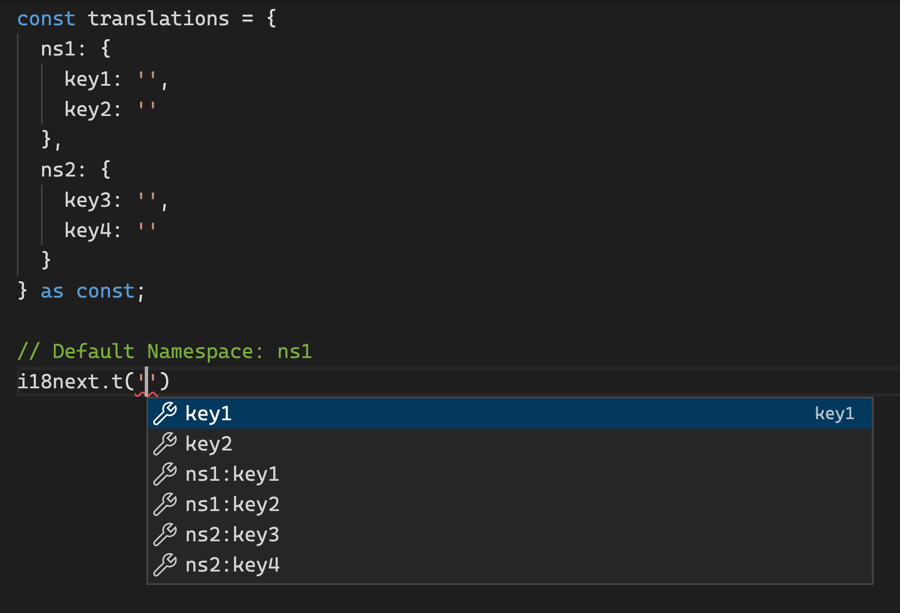Click the key1 detail label at right of suggestion
Screen dimensions: 900x613
click(x=834, y=414)
